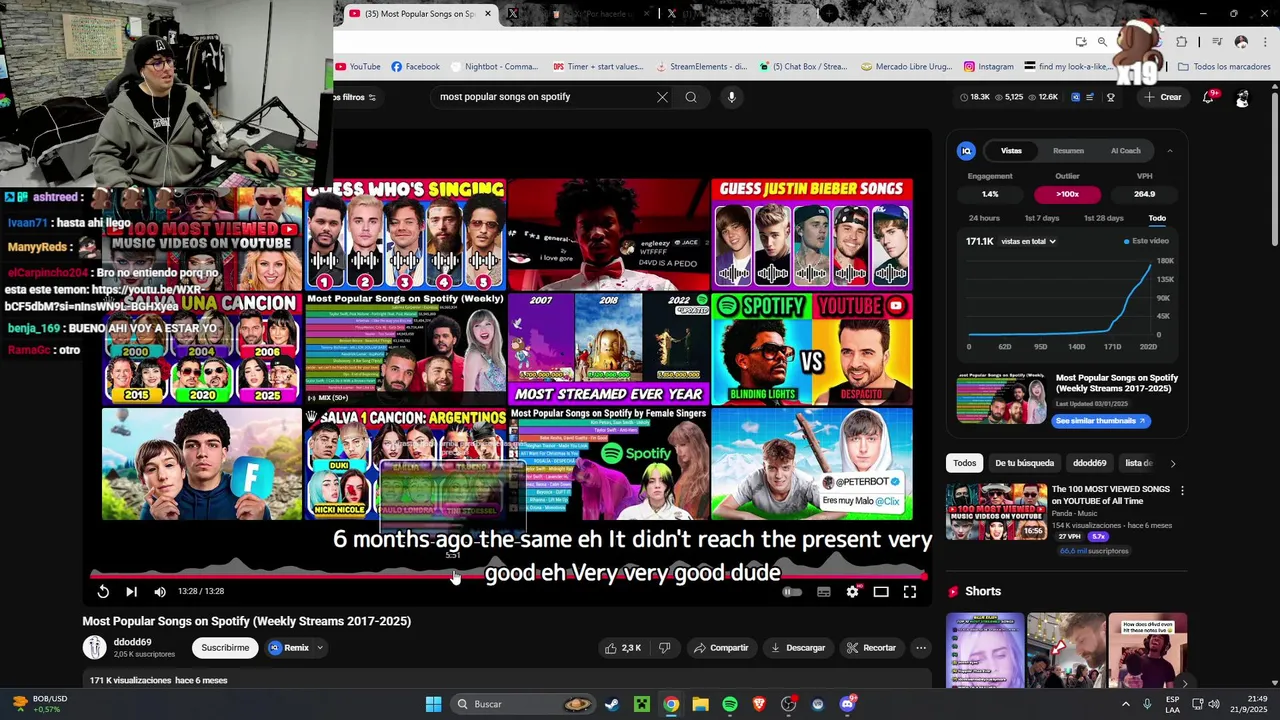Open the more actions ellipsis menu
Screen dimensions: 1280x720
click(921, 648)
